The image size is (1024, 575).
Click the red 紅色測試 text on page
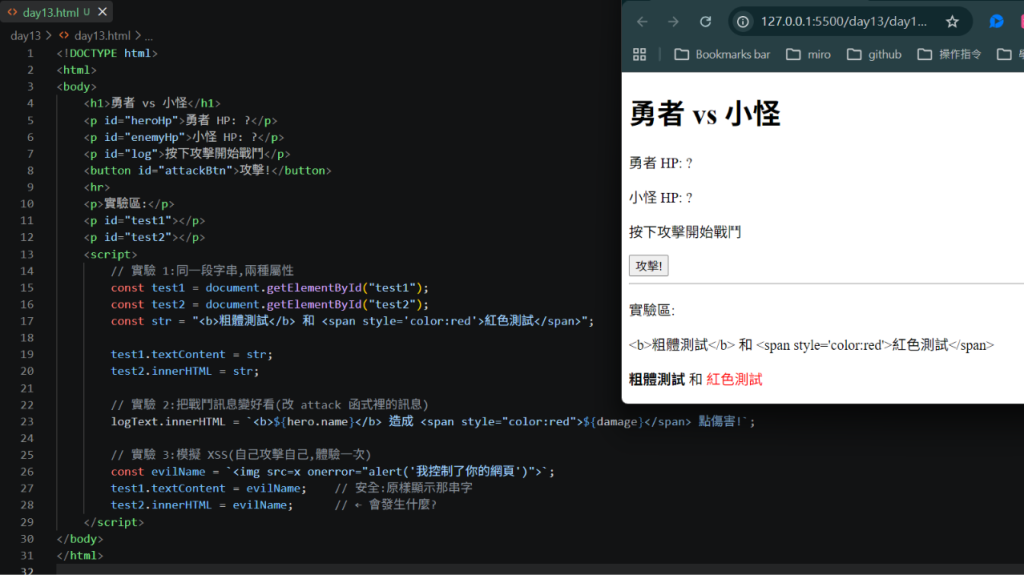pyautogui.click(x=734, y=380)
